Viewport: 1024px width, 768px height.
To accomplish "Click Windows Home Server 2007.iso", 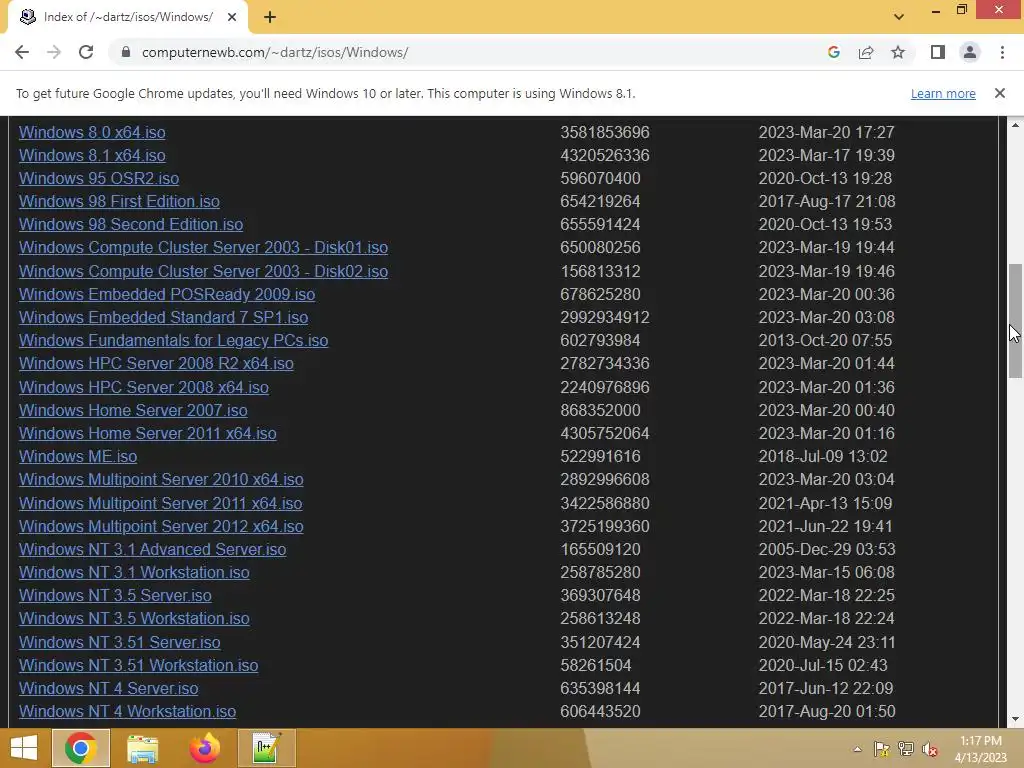I will coord(133,410).
